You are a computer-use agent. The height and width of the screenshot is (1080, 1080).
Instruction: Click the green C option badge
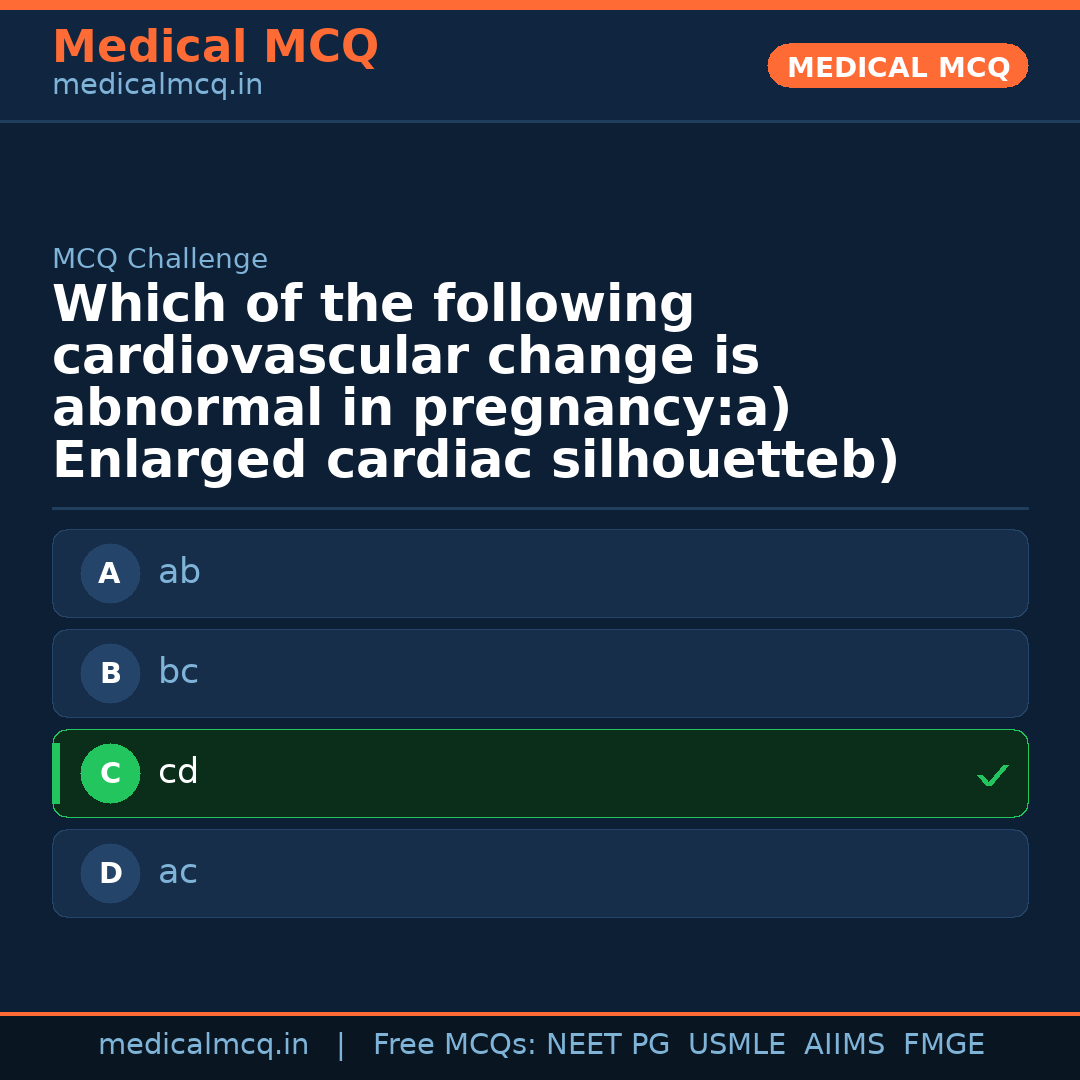(110, 773)
